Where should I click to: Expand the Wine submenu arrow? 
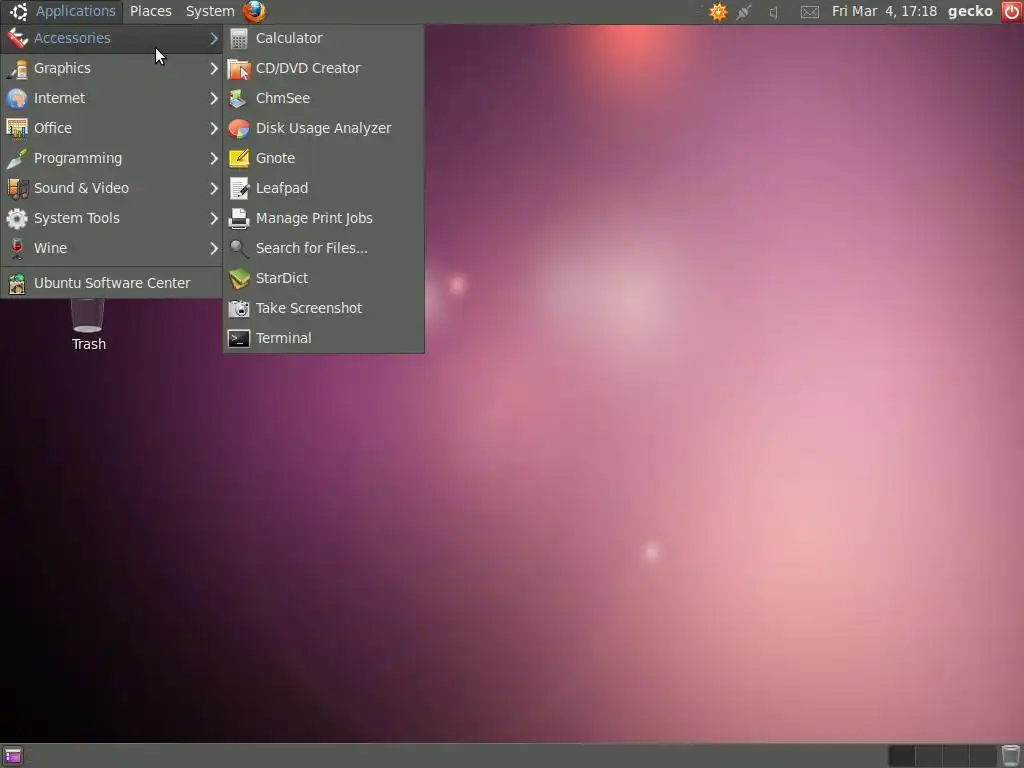pos(214,249)
